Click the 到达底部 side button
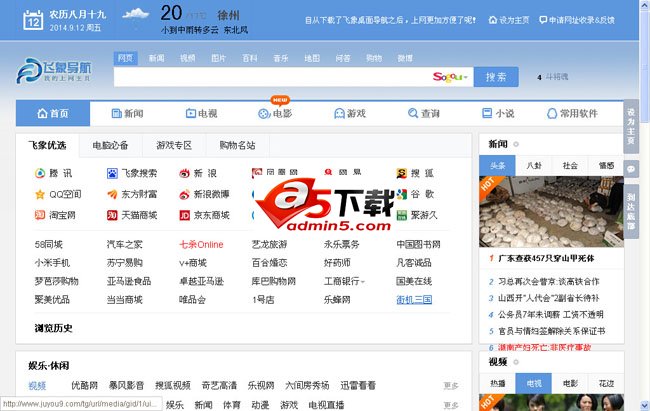 pyautogui.click(x=631, y=212)
